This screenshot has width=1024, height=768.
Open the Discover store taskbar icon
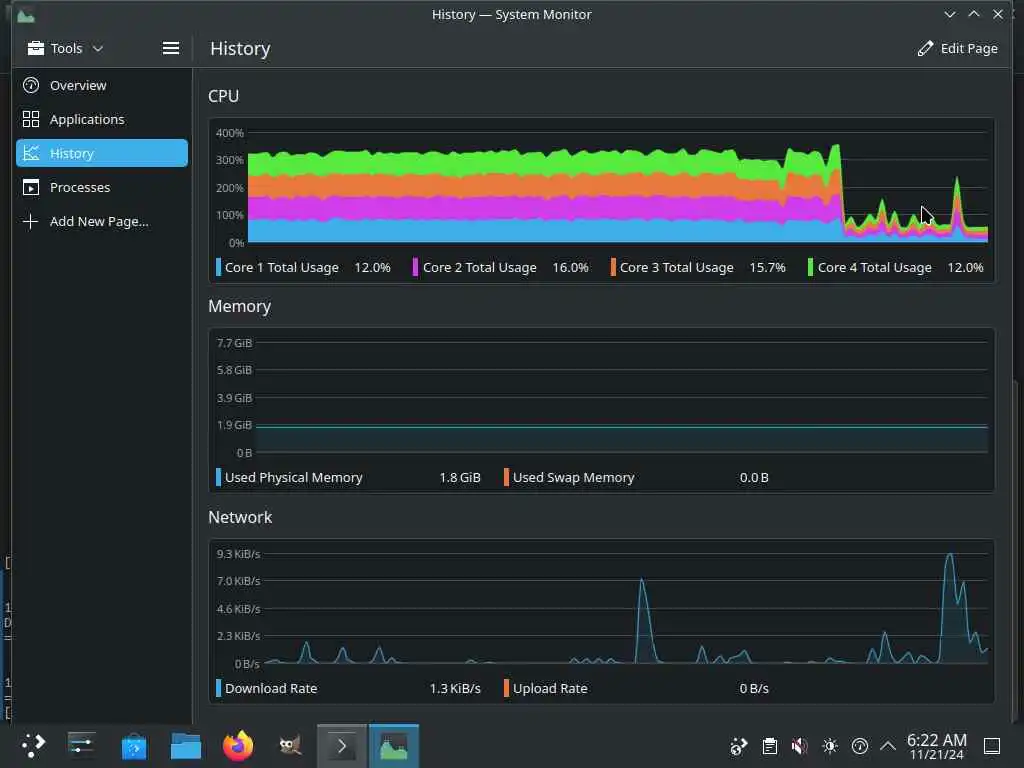click(x=134, y=746)
